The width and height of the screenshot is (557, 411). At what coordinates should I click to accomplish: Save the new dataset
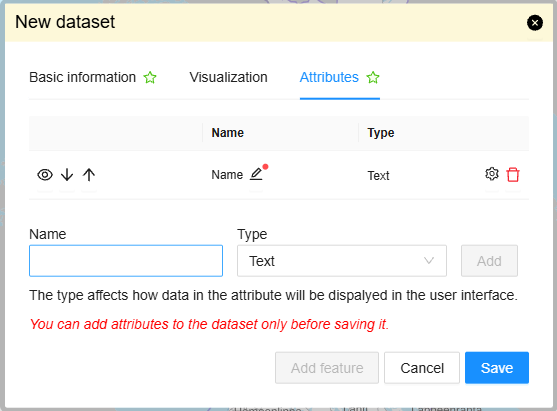click(x=497, y=368)
